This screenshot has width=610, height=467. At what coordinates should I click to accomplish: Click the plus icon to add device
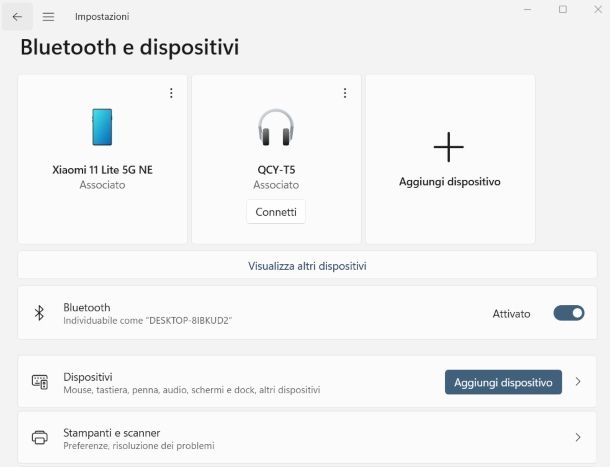(449, 147)
